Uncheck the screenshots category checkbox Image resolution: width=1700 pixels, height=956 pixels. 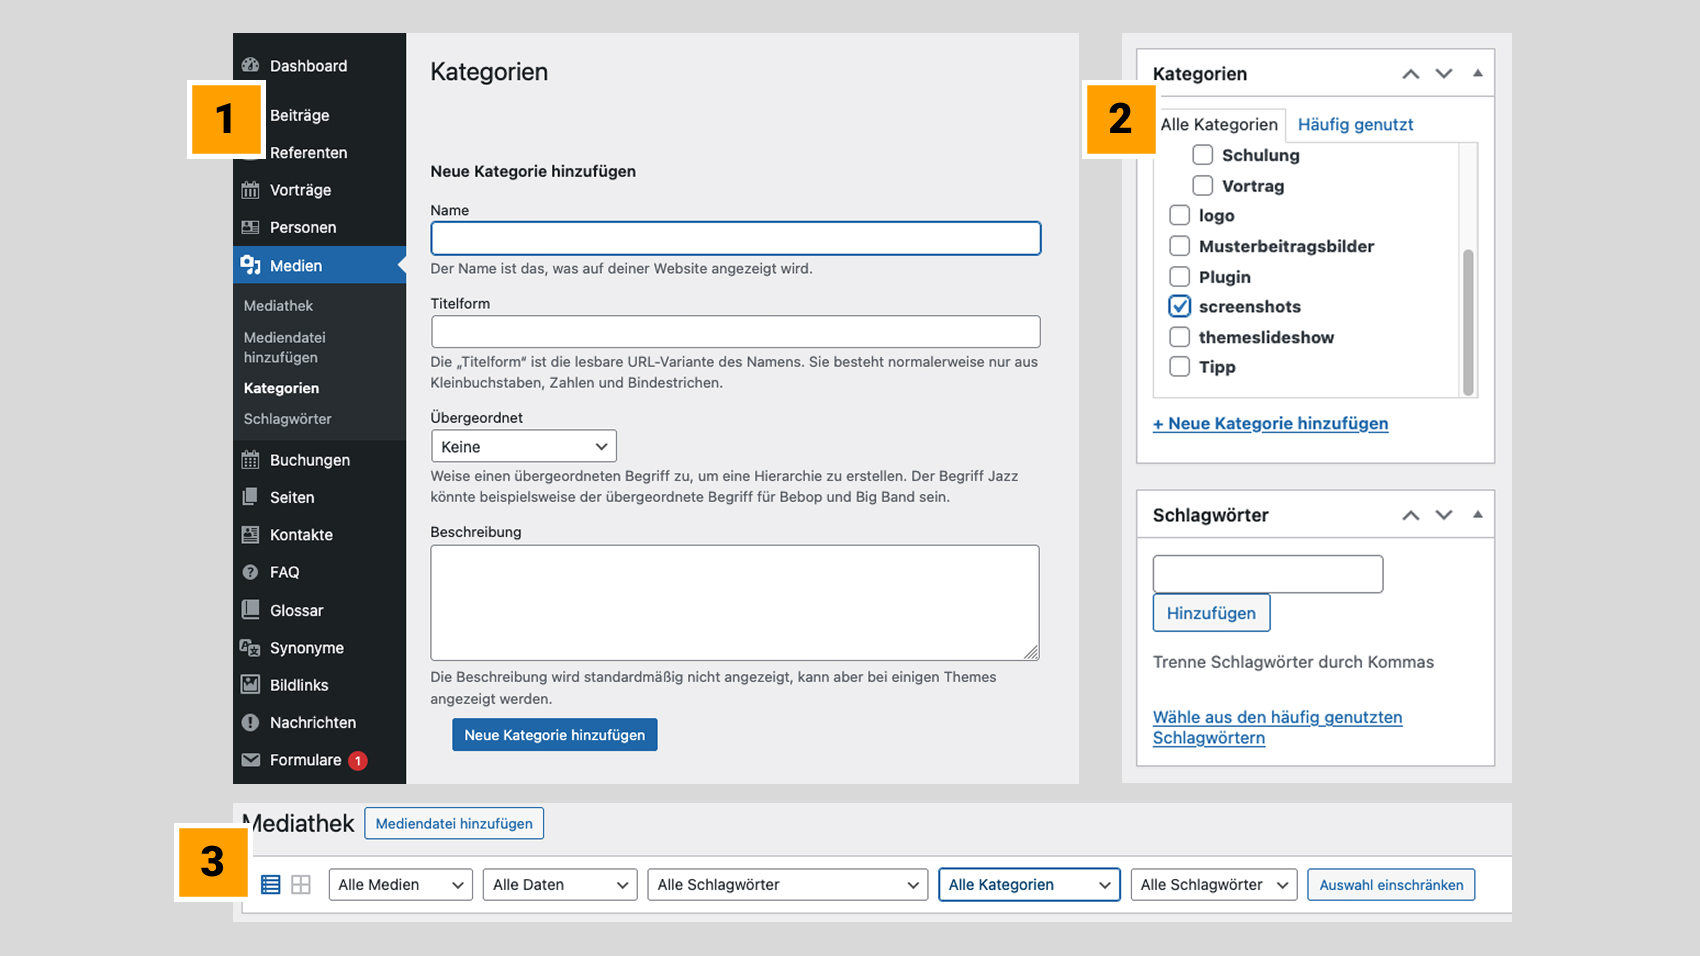[1180, 307]
